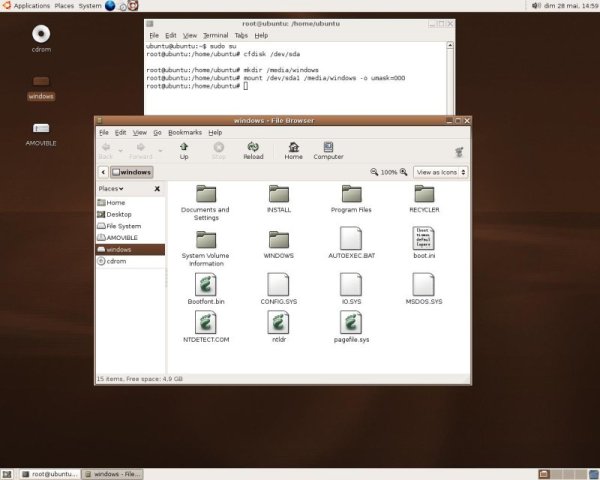This screenshot has width=600, height=480.
Task: Click the windows path button
Action: coord(132,172)
